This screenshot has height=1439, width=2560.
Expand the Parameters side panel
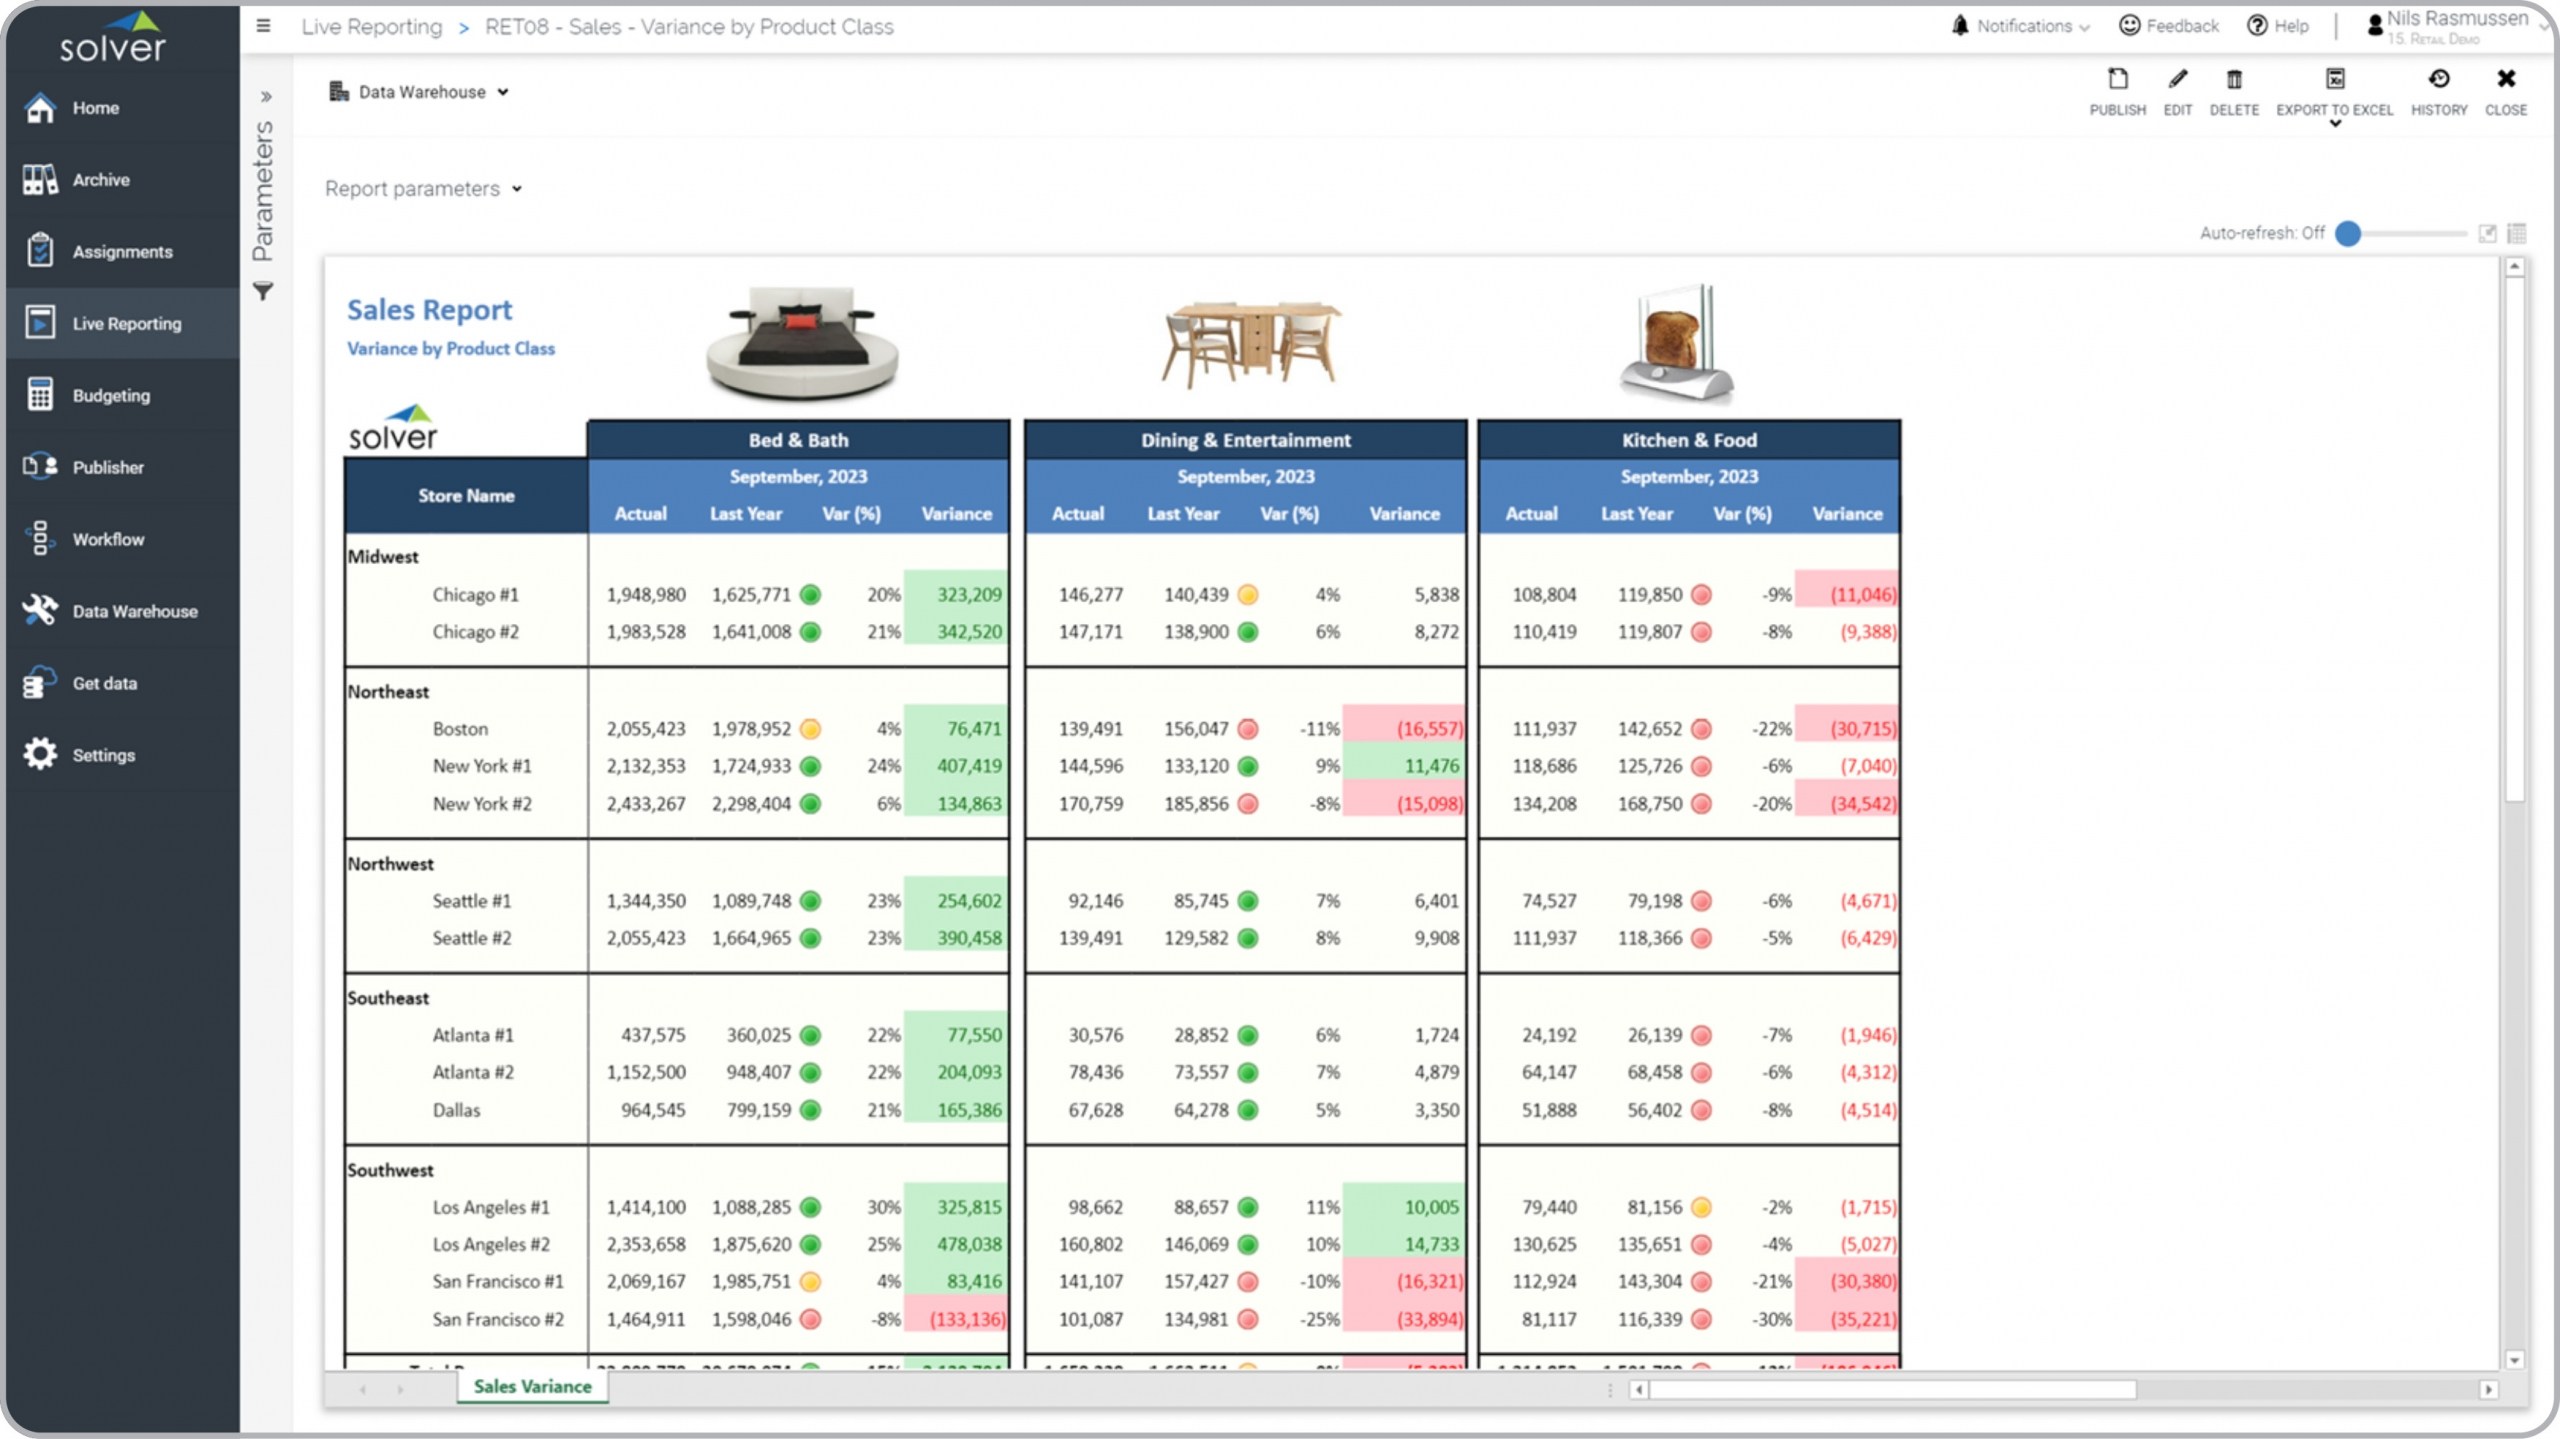[266, 97]
